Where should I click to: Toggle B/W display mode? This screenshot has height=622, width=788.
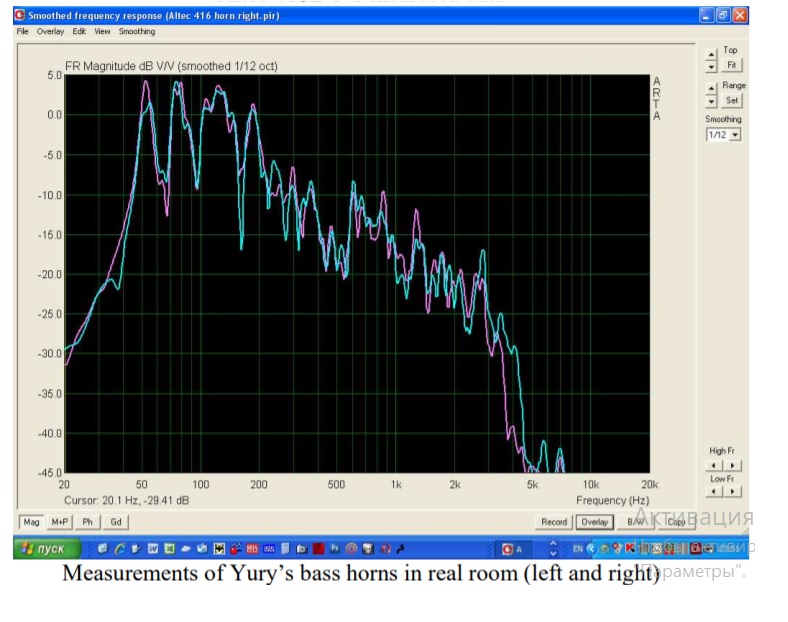[636, 522]
